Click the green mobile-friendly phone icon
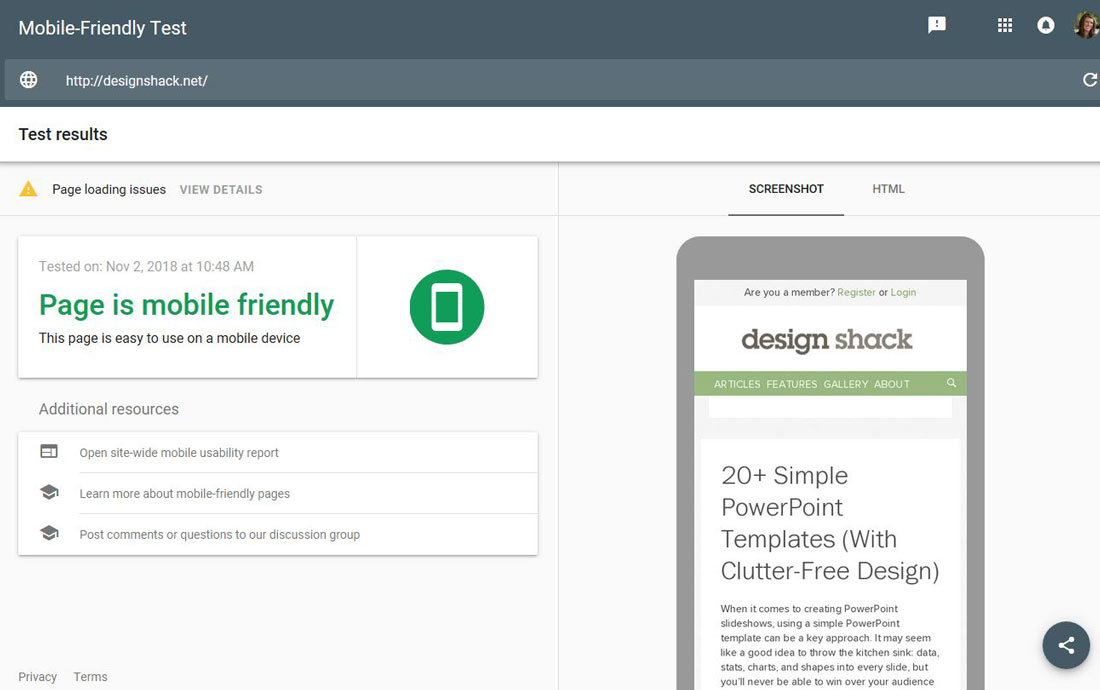Screen dimensions: 1100x690 [x=447, y=306]
